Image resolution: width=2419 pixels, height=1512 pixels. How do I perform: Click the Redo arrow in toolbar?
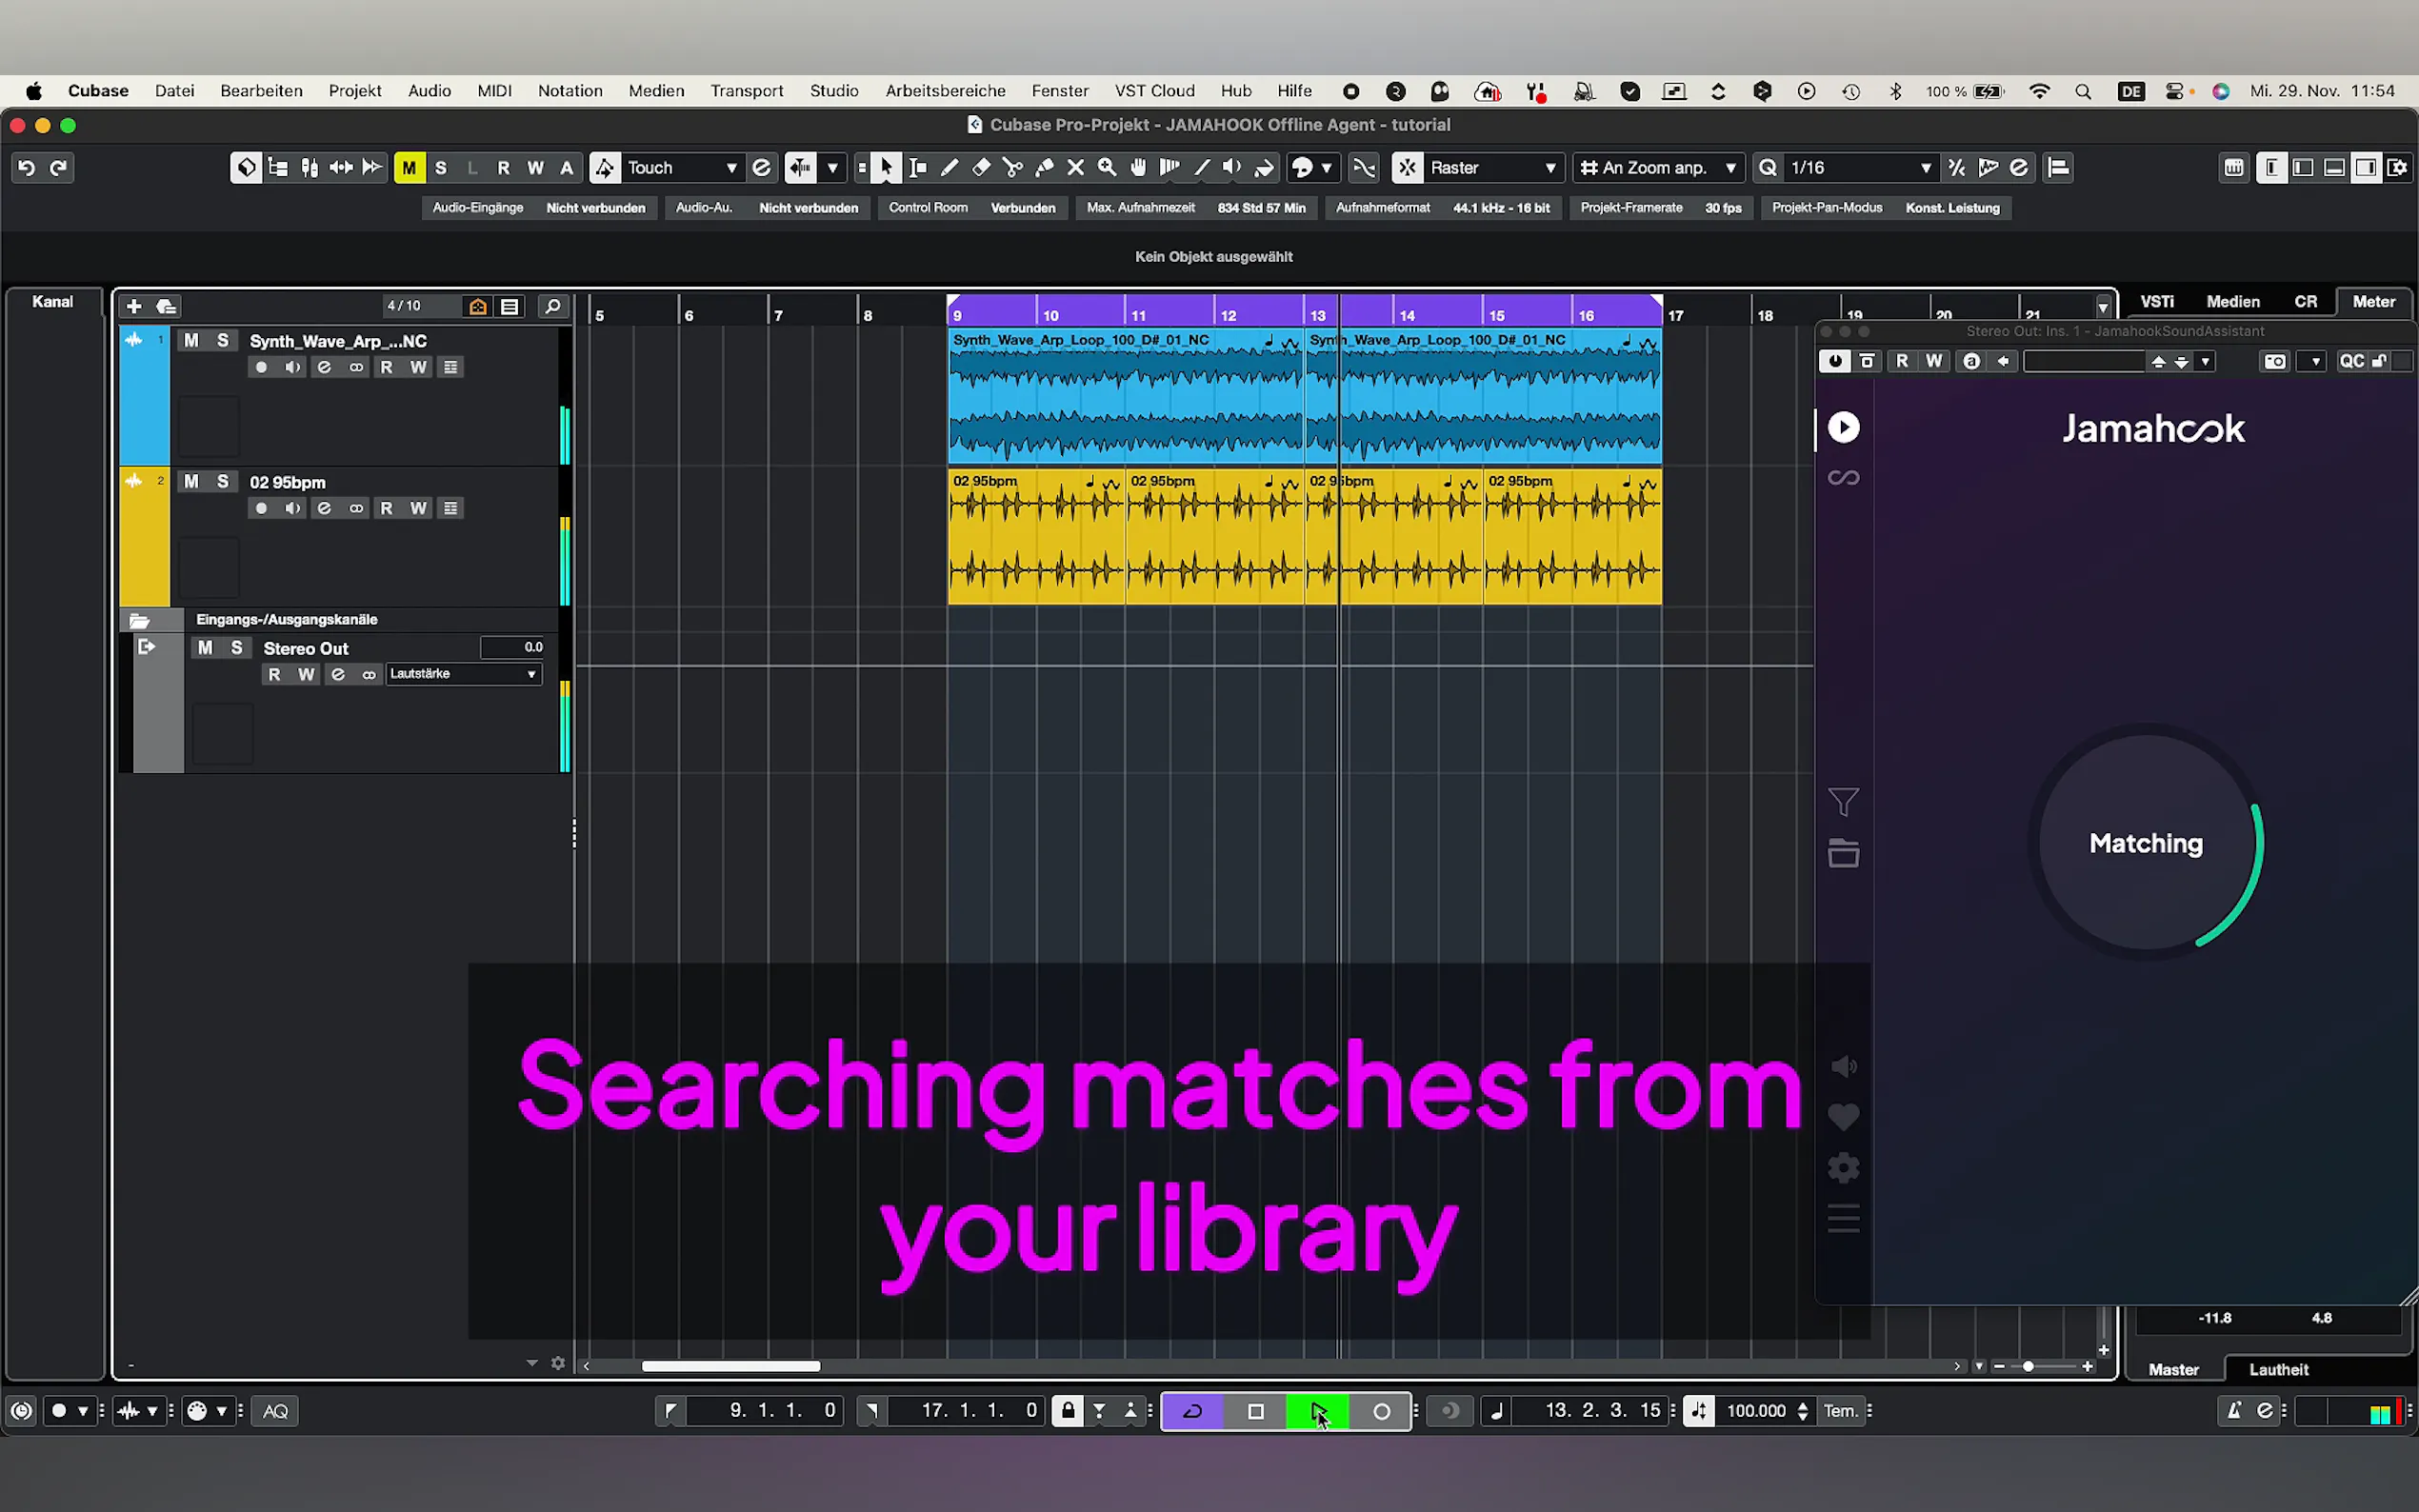59,168
